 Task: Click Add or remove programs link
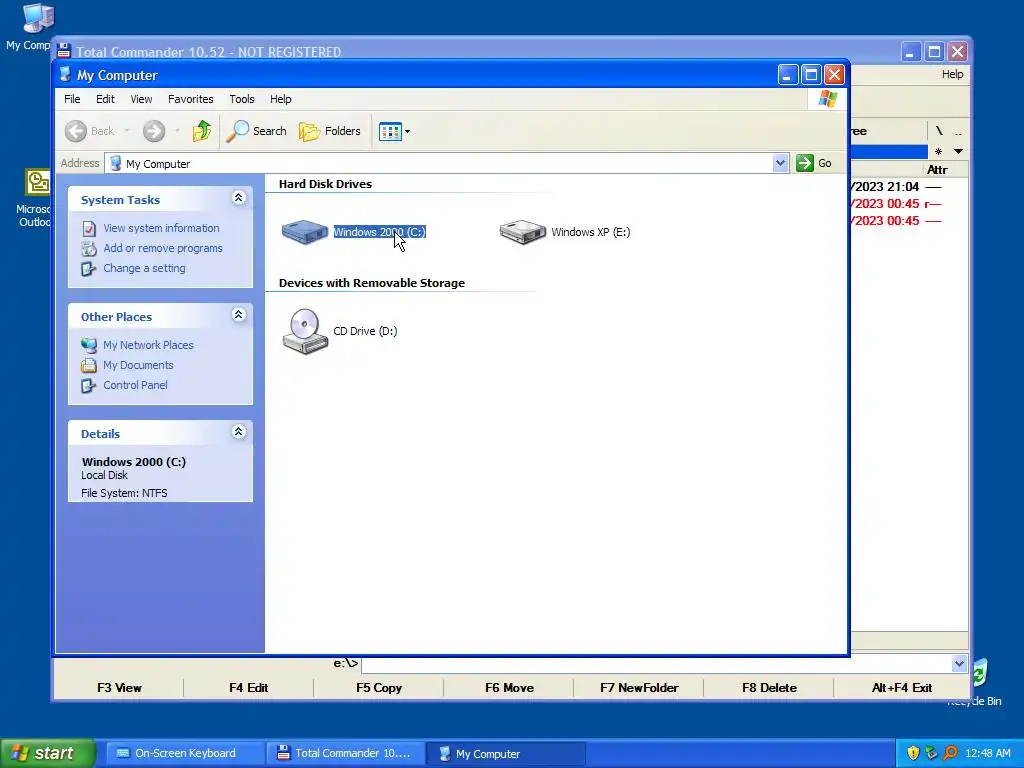pyautogui.click(x=163, y=248)
